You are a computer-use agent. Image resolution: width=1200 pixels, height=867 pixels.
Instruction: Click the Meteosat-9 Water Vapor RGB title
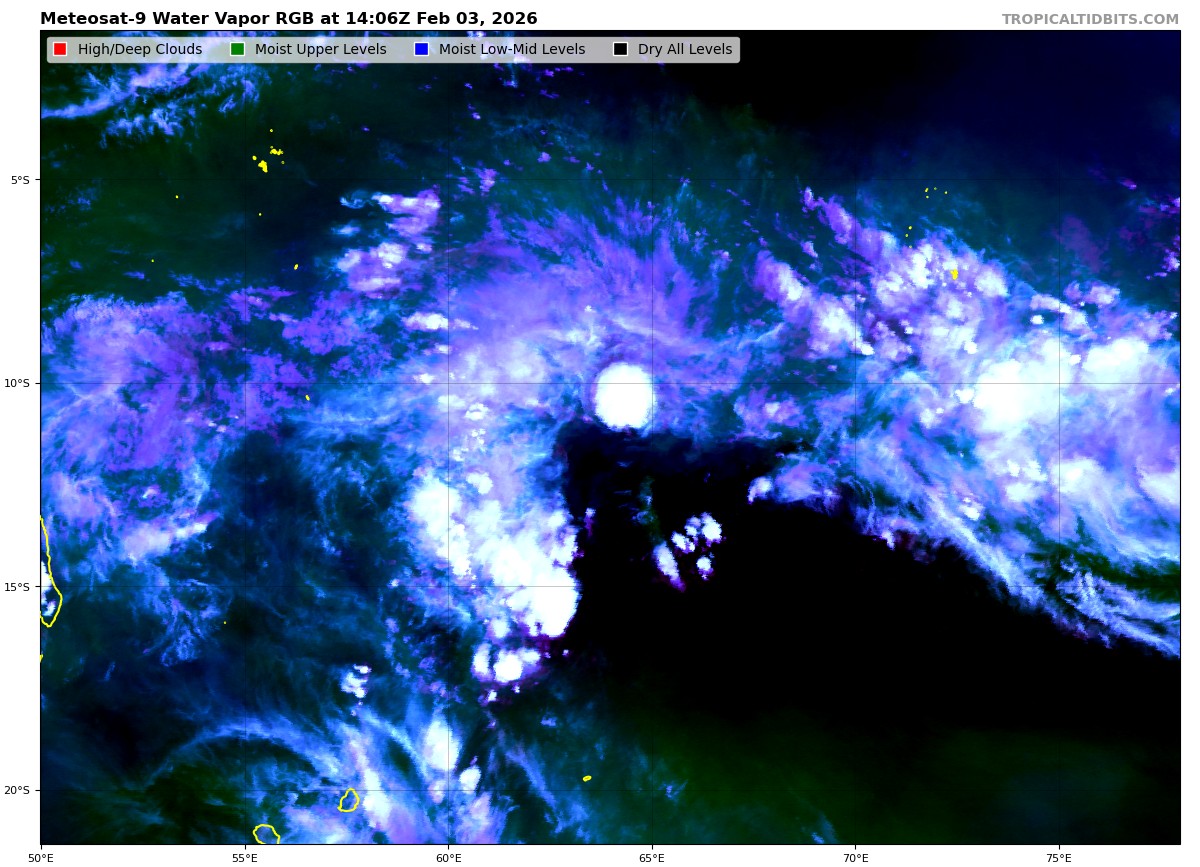[x=288, y=19]
